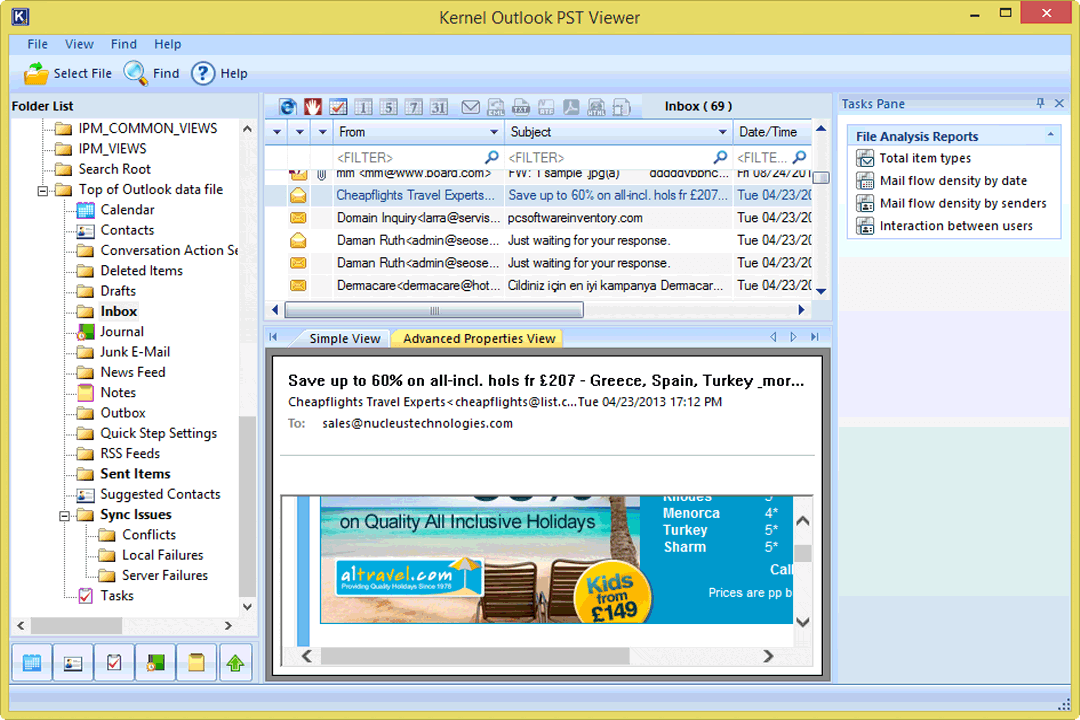Open Calendar from bottom navigation icons
The image size is (1080, 720).
tap(32, 663)
